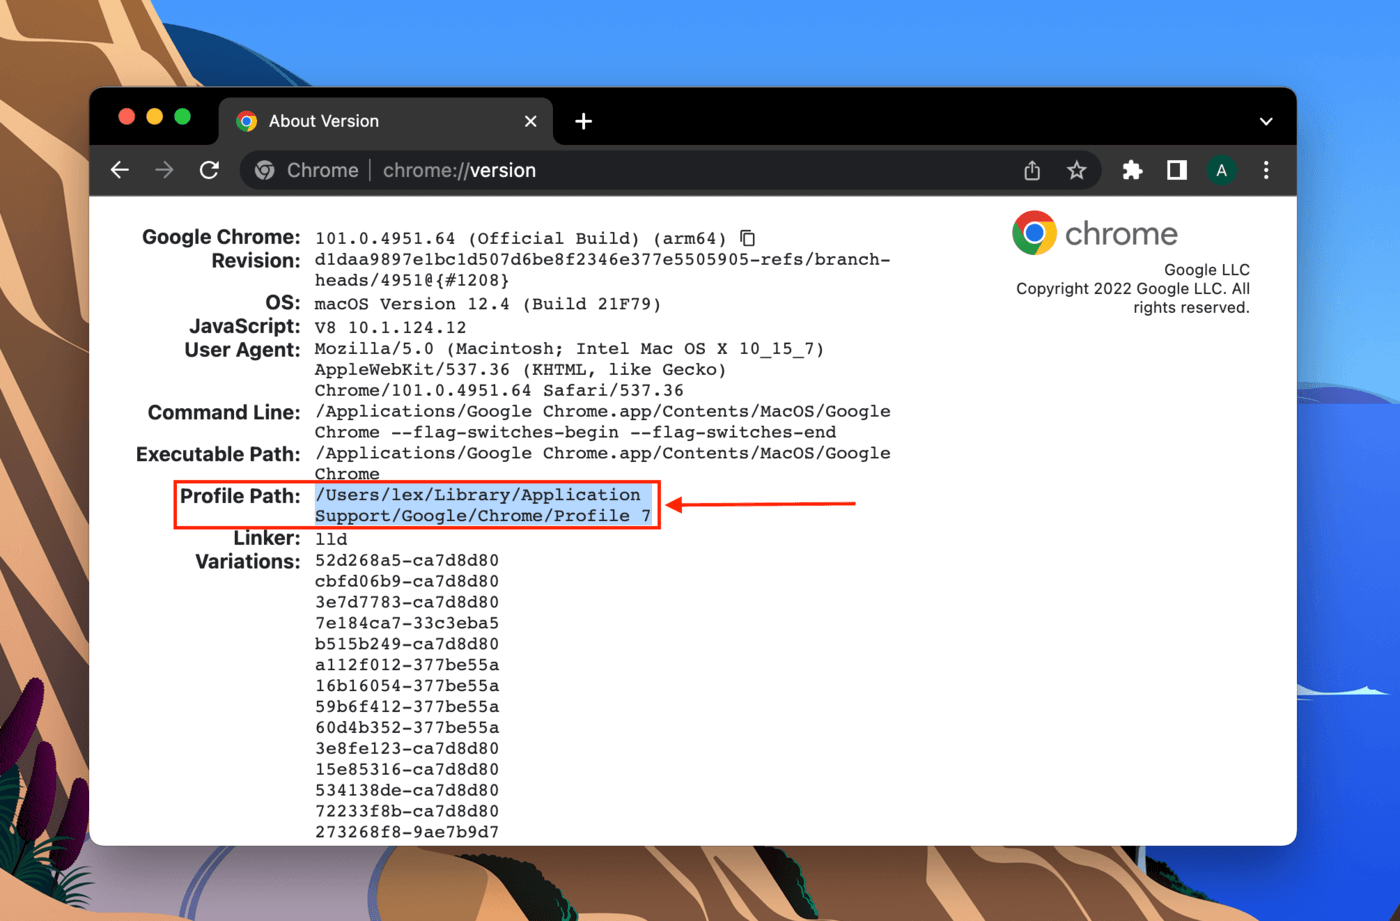
Task: Toggle the side panel icon
Action: (x=1176, y=170)
